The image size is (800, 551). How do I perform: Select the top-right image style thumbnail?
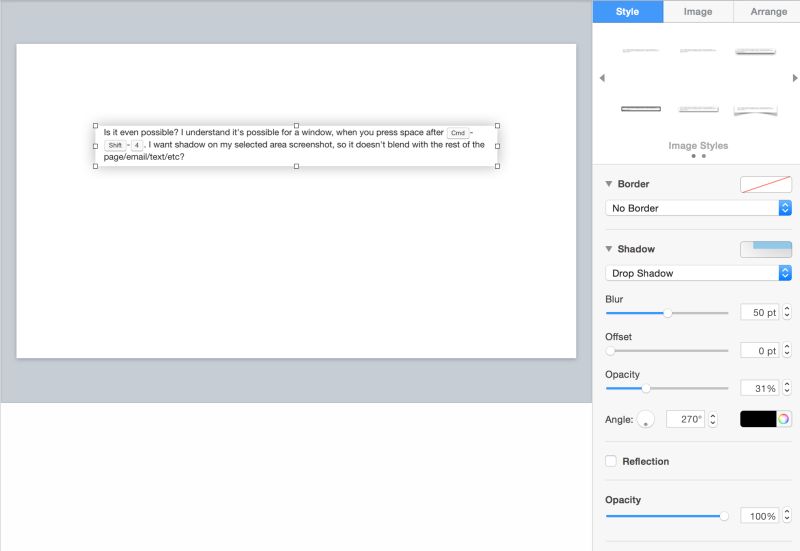(x=755, y=51)
